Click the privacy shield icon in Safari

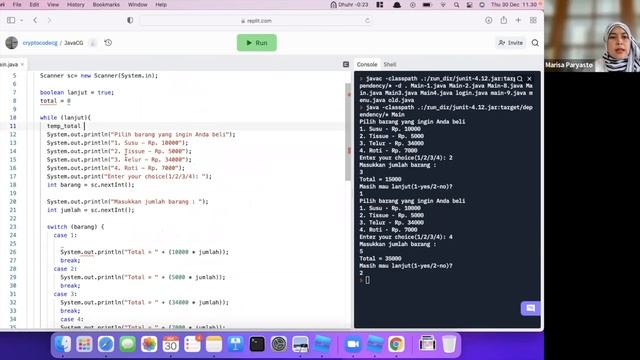point(130,20)
